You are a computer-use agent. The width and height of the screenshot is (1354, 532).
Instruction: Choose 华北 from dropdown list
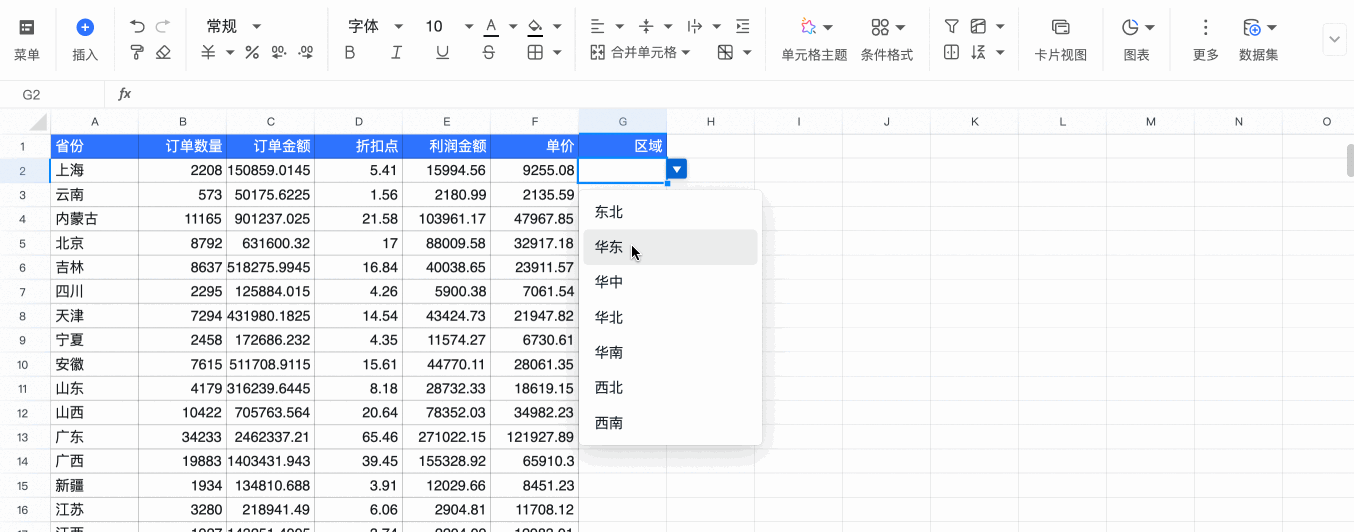click(670, 317)
